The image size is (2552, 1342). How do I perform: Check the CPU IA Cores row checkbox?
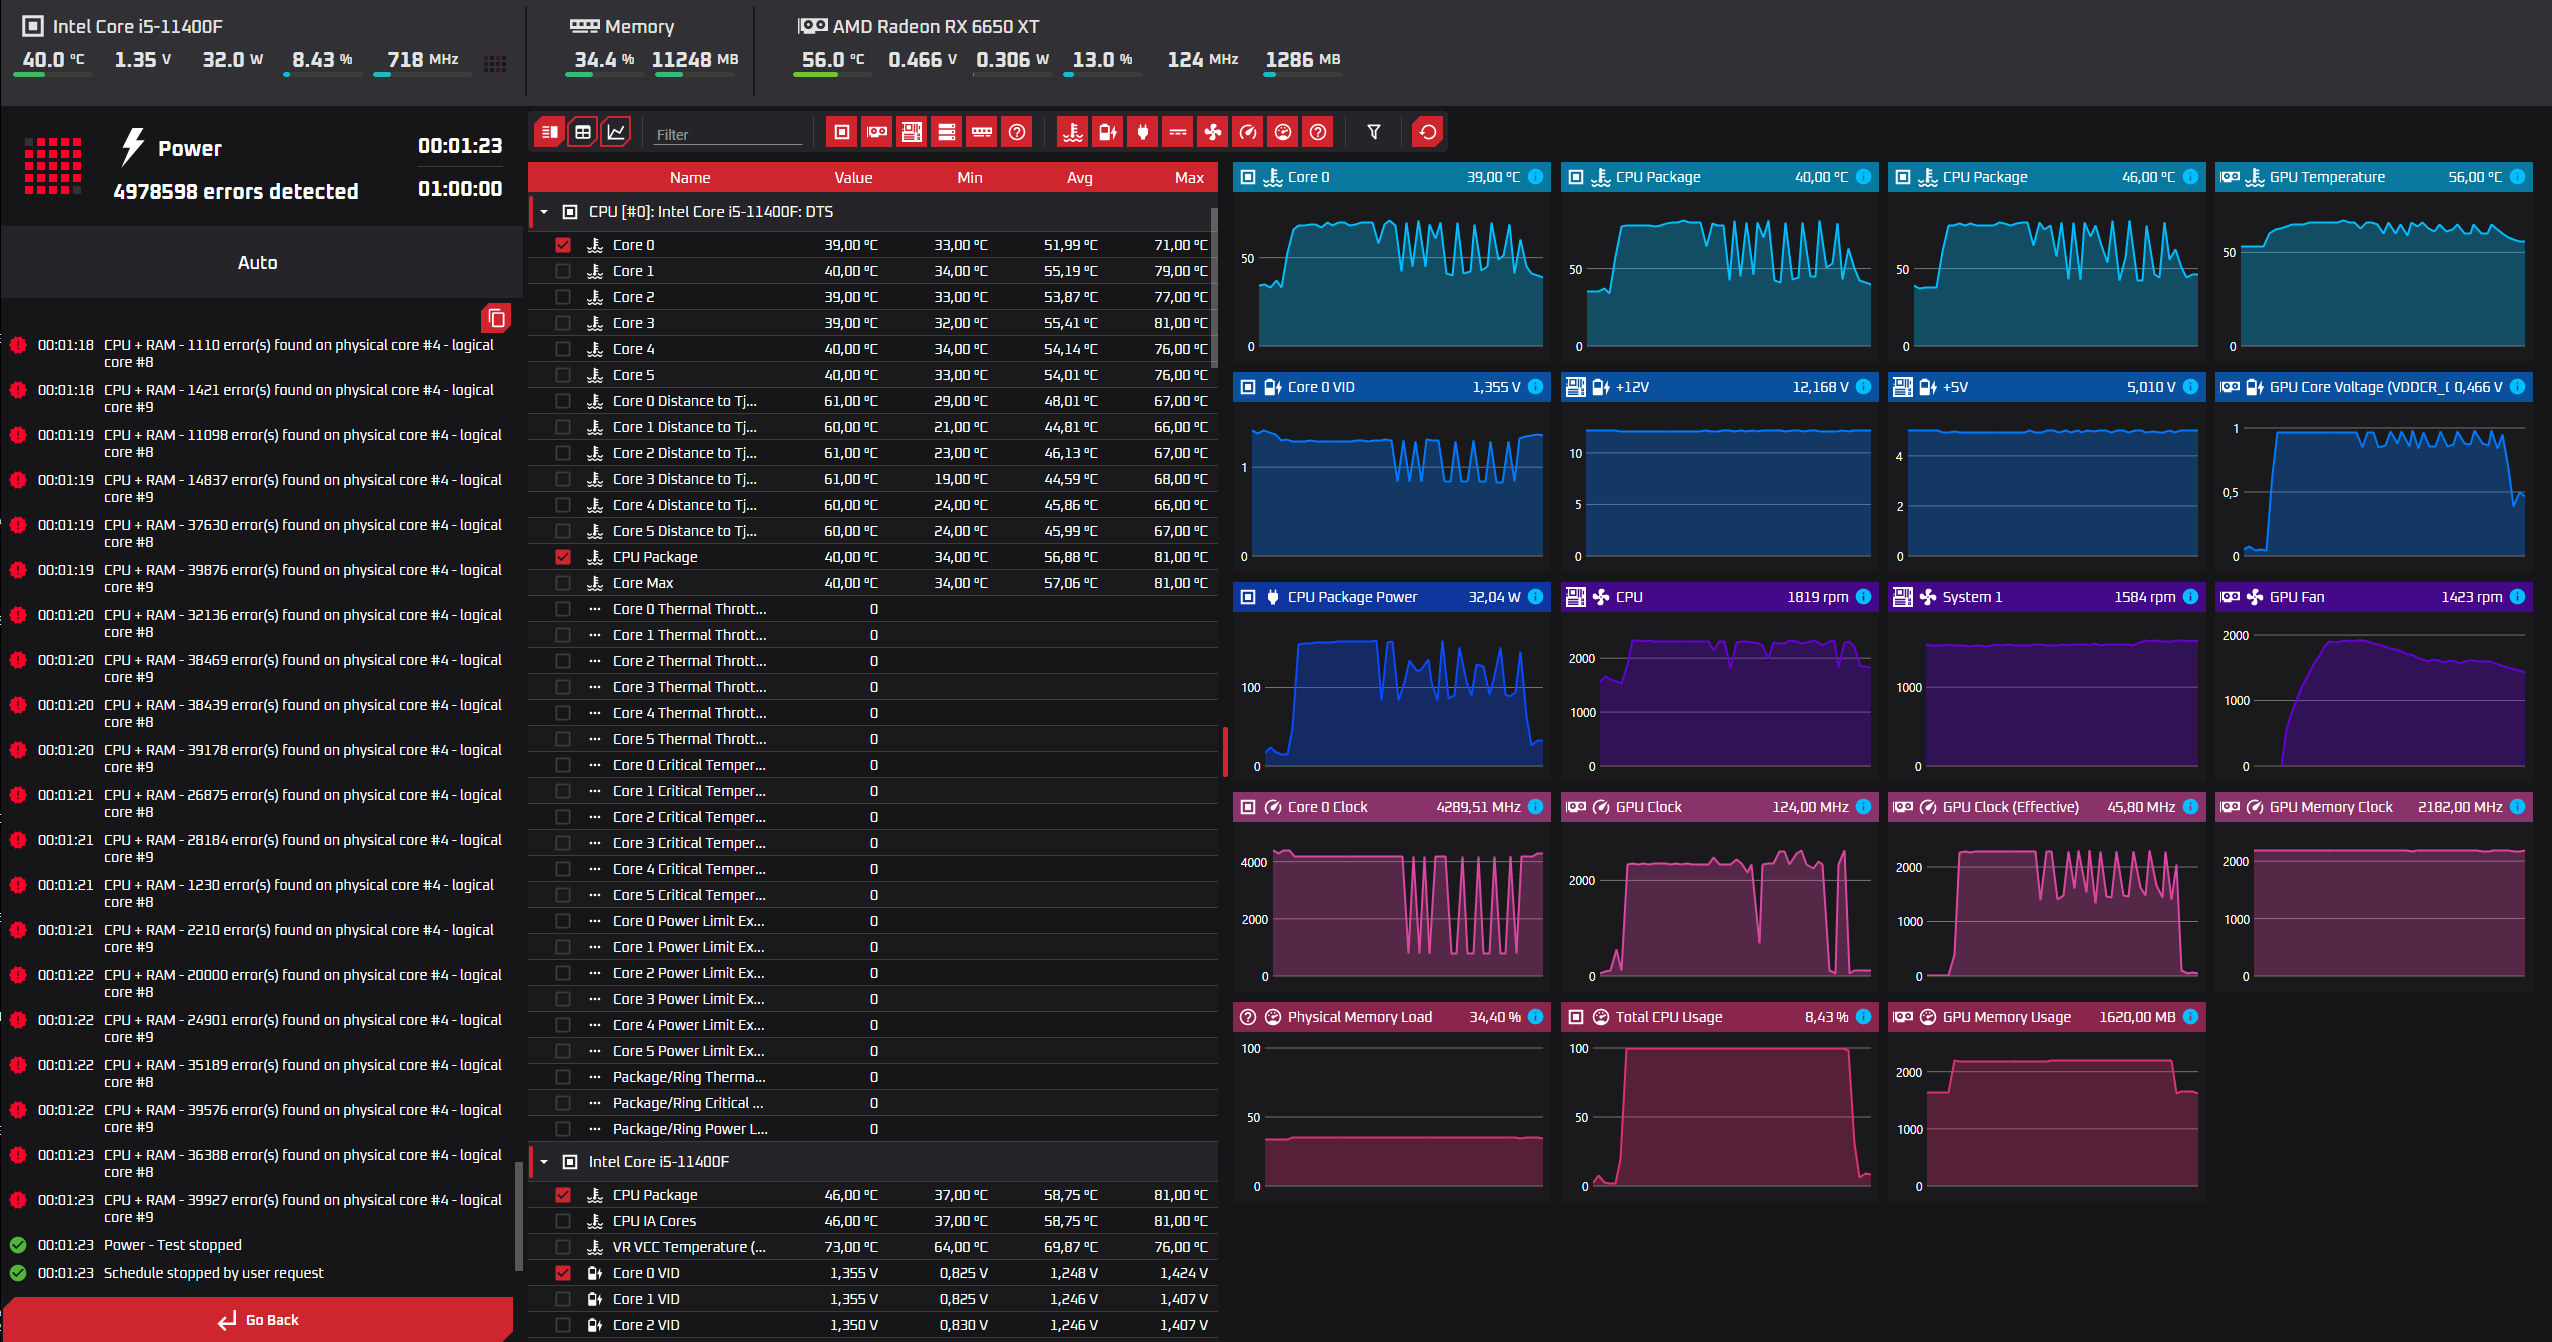point(563,1221)
